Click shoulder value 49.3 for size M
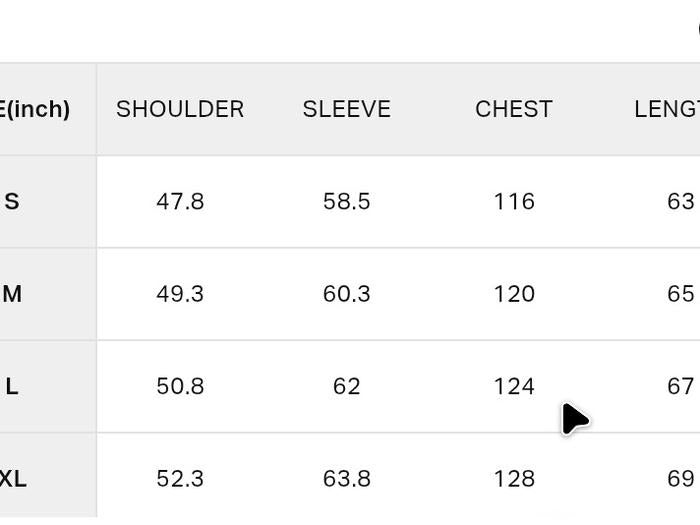This screenshot has width=700, height=525. tap(180, 294)
